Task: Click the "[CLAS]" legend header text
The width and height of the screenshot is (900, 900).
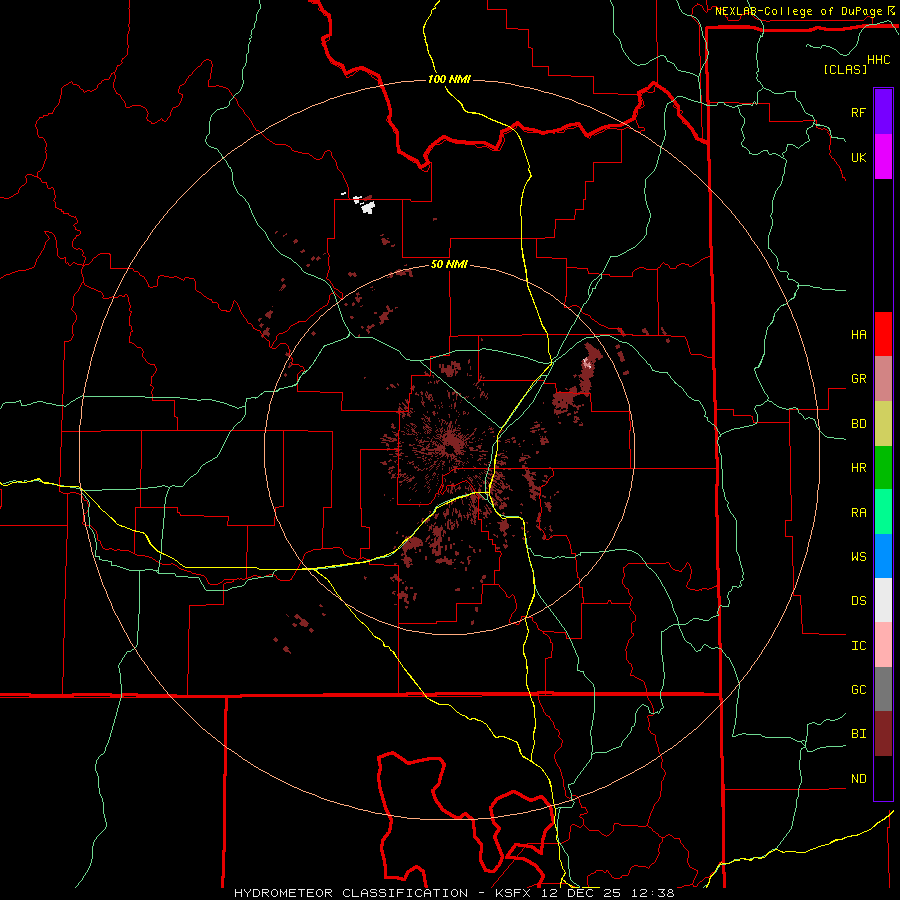Action: coord(845,69)
